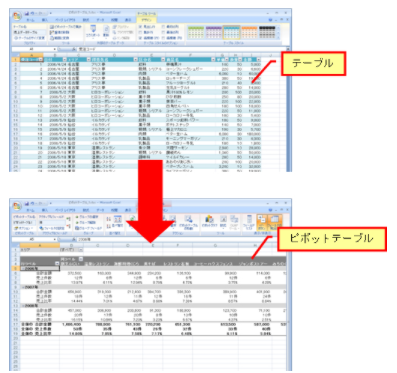397x373 pixels.
Task: Click ピボットテーブルで集計 in the top window's ribbon
Action: (66, 27)
